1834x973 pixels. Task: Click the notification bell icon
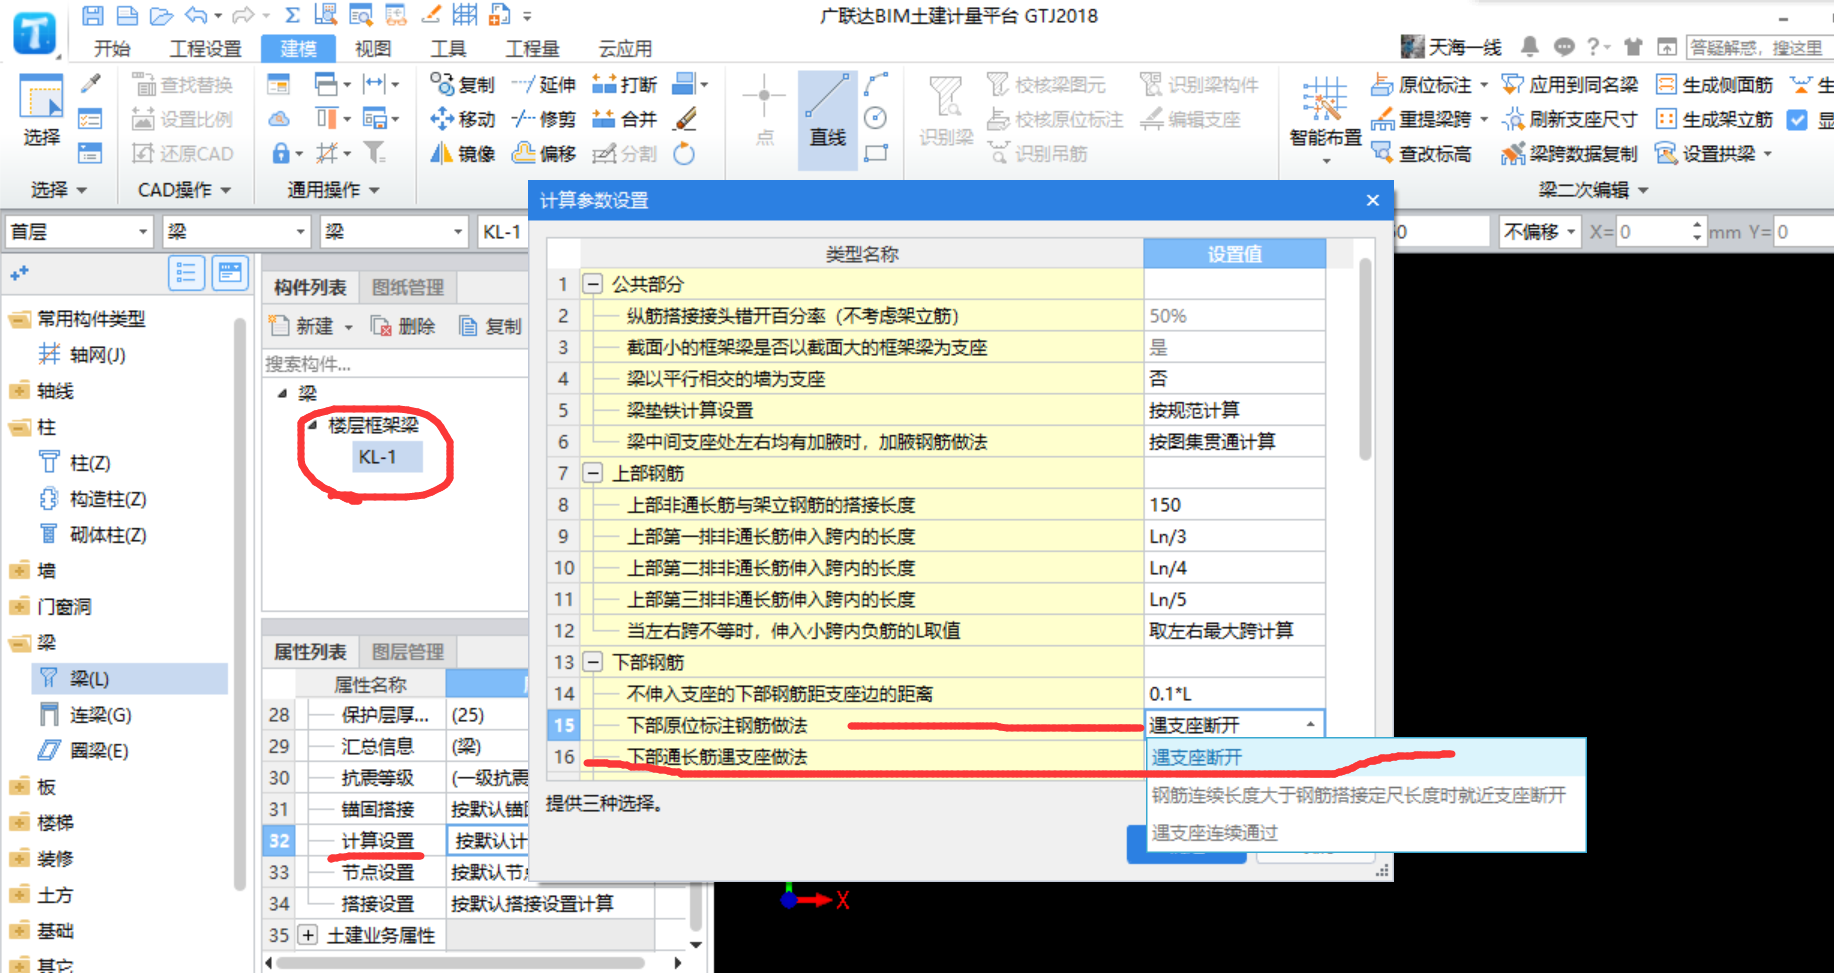point(1530,47)
